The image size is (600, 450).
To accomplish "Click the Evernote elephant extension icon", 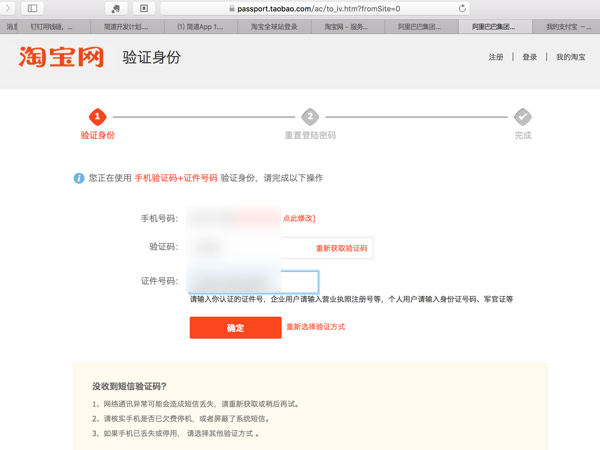I will [116, 8].
